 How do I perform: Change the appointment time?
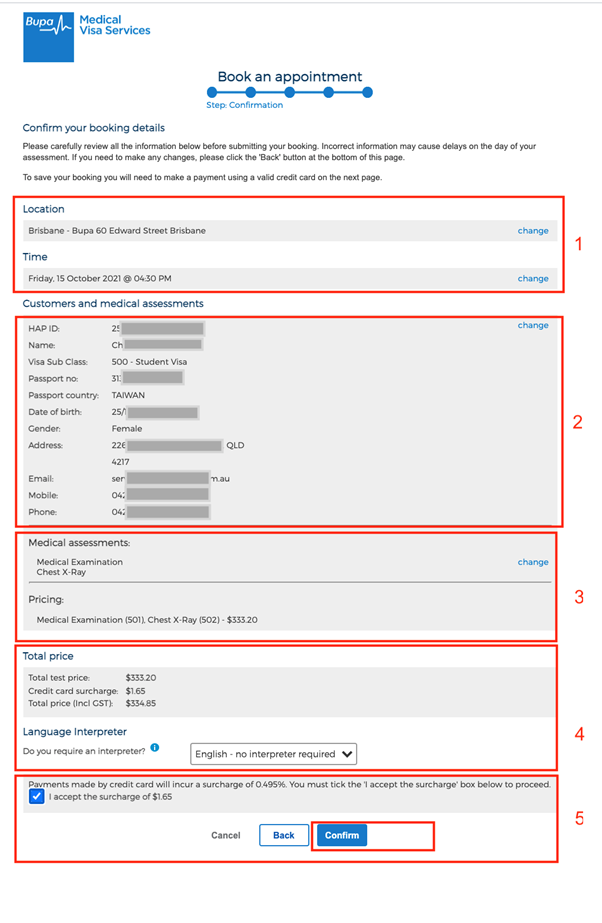click(532, 279)
